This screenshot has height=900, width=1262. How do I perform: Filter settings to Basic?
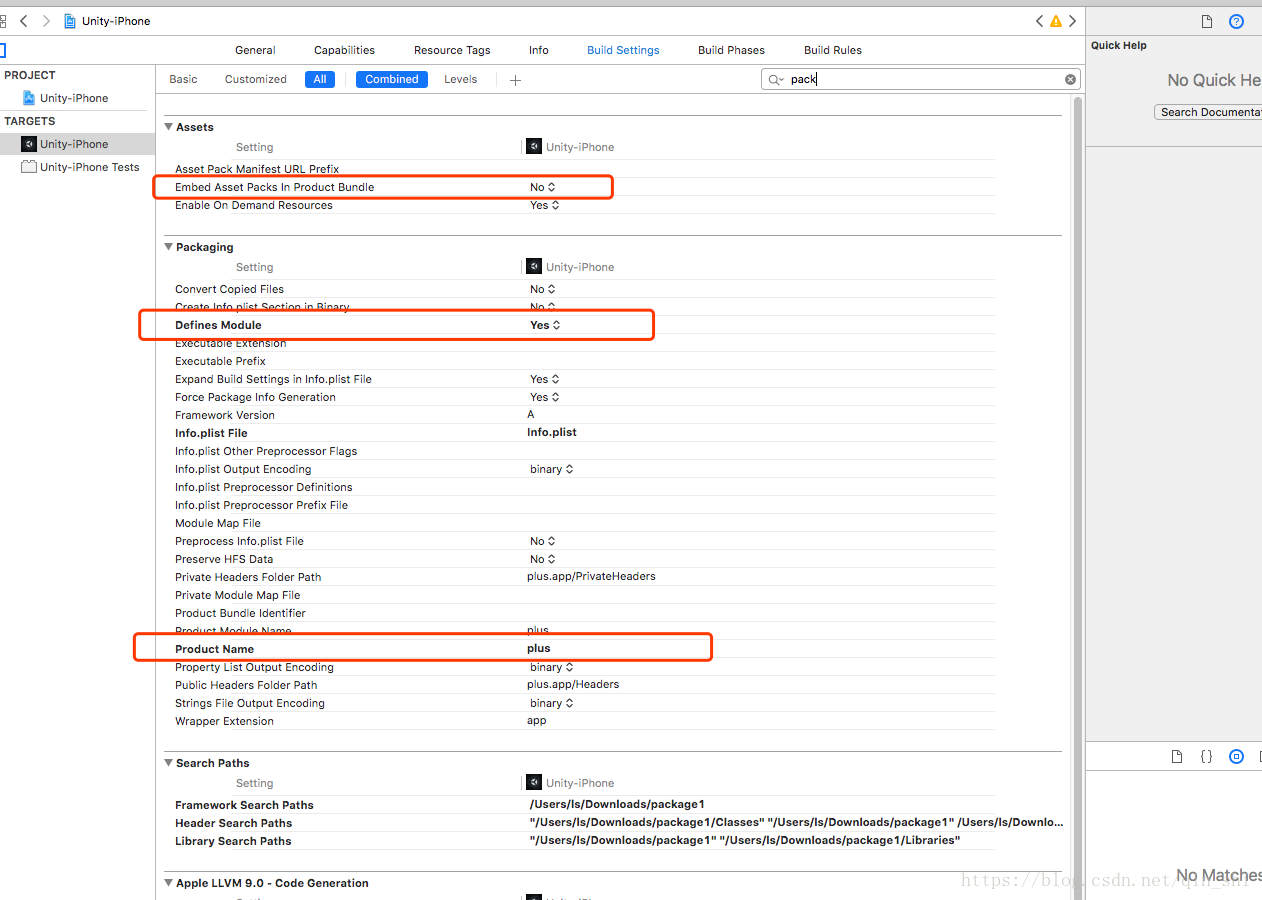click(x=183, y=79)
